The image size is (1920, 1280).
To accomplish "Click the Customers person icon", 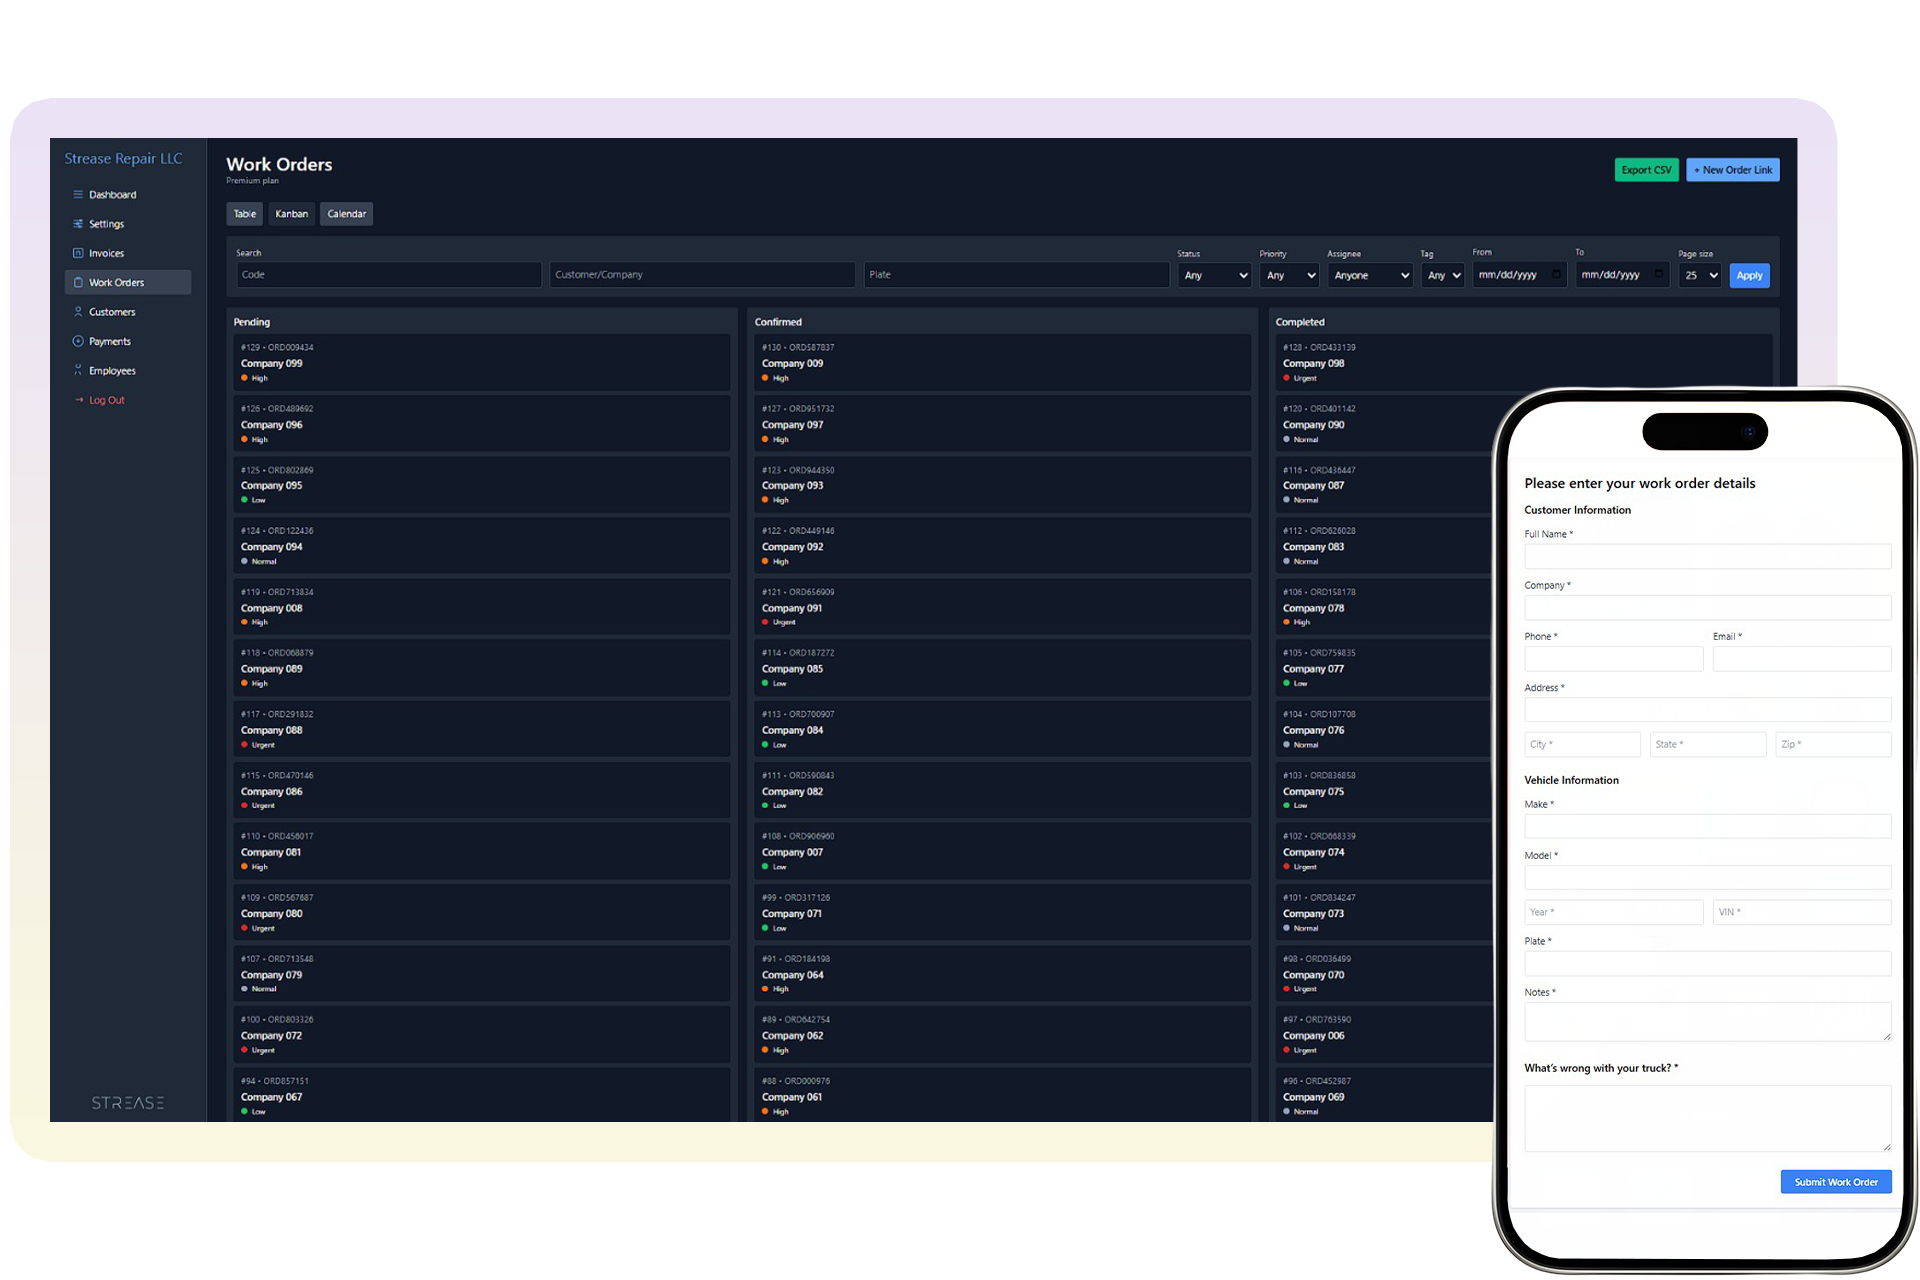I will coord(78,312).
